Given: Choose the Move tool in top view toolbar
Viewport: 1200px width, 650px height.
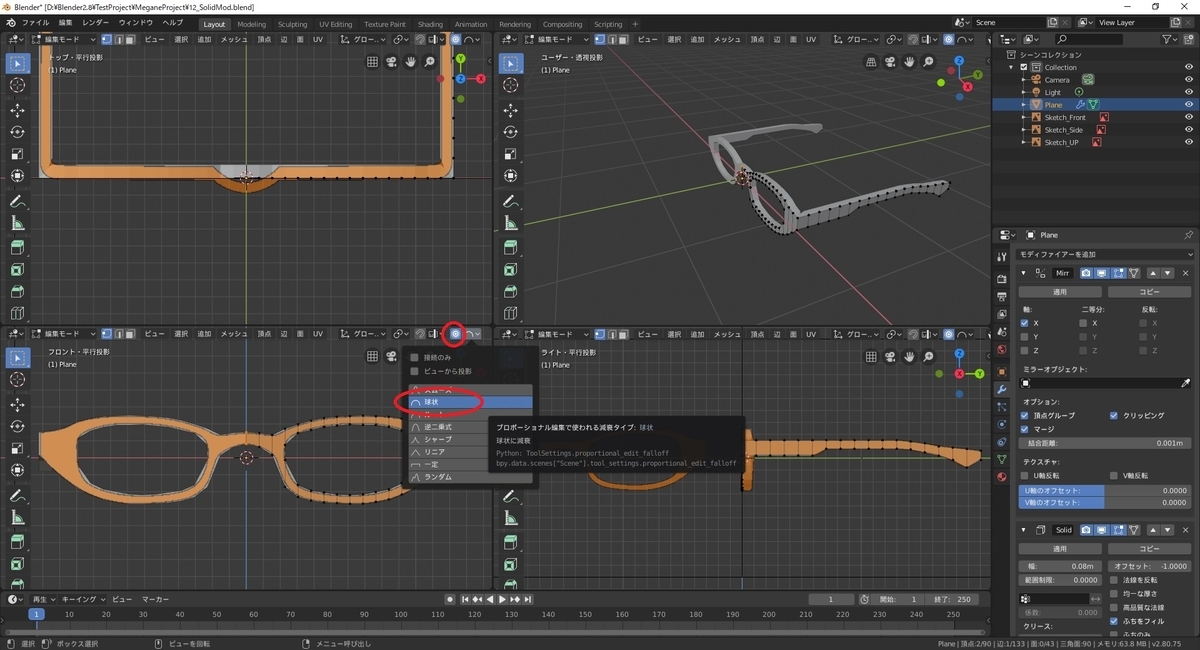Looking at the screenshot, I should click(x=17, y=110).
